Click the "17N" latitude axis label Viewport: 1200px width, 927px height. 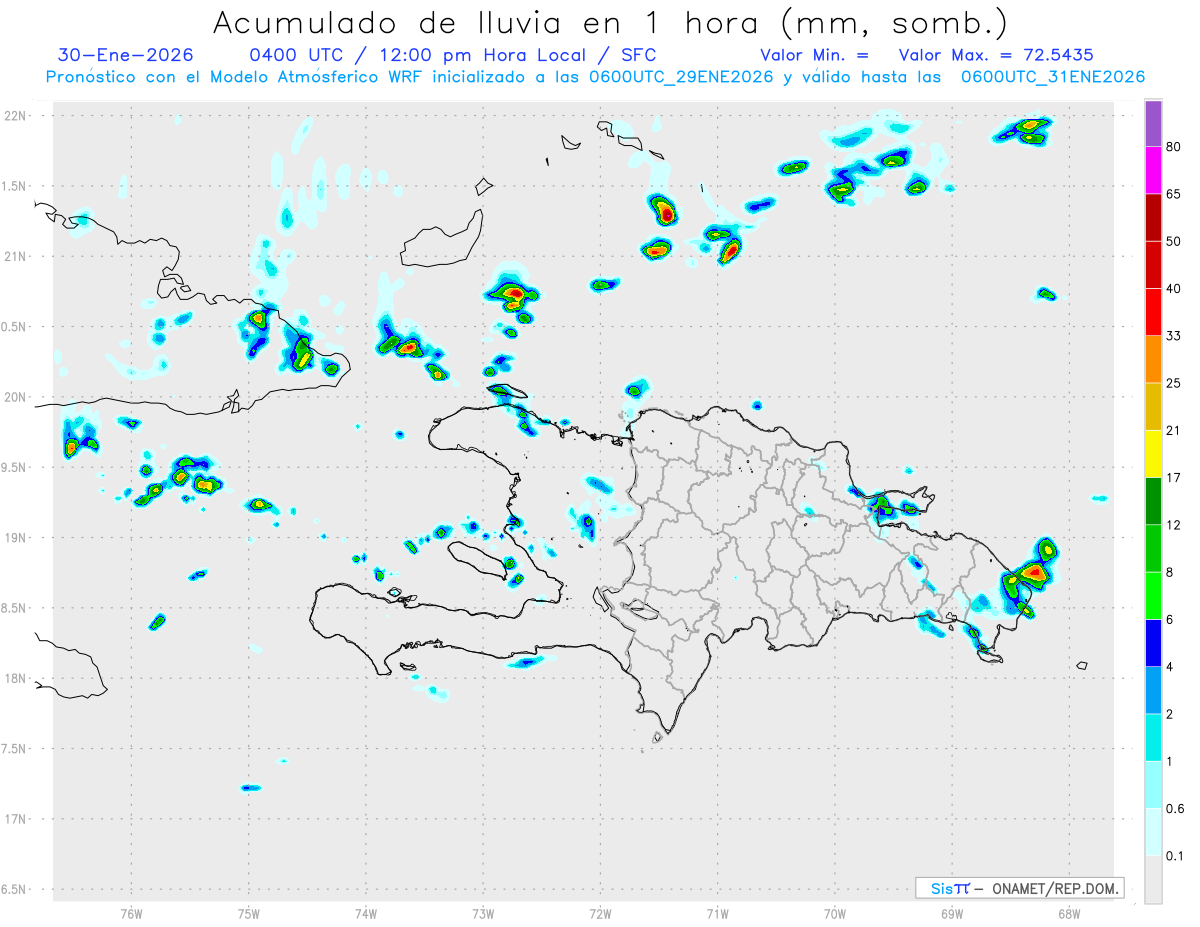[15, 819]
